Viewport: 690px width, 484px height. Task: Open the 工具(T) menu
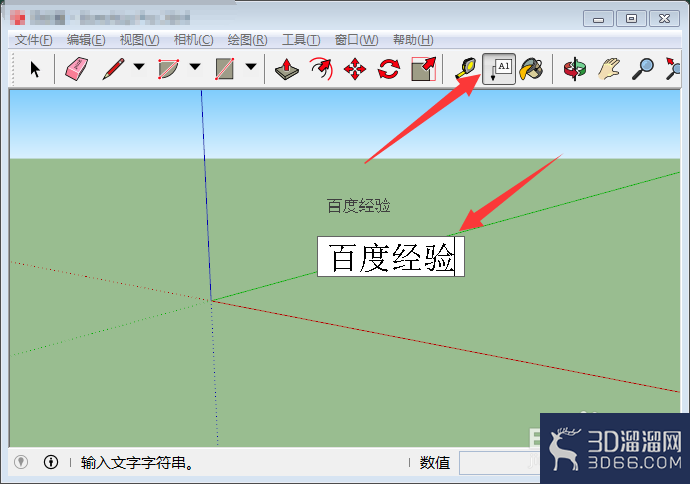click(301, 40)
